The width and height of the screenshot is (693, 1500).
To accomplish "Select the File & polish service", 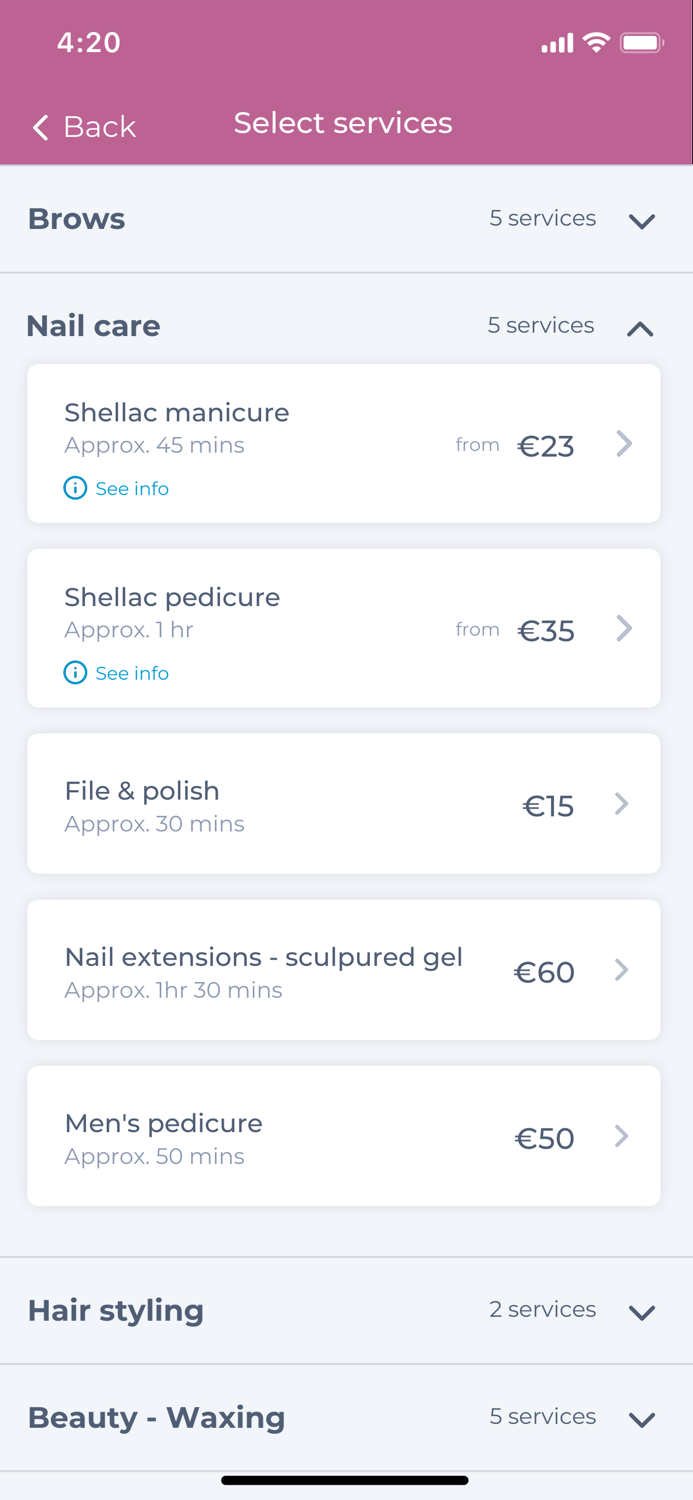I will tap(300, 805).
